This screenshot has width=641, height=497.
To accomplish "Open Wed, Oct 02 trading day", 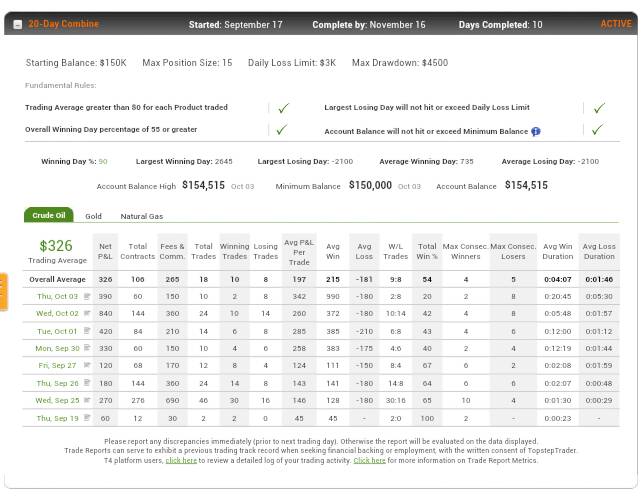I will [57, 313].
